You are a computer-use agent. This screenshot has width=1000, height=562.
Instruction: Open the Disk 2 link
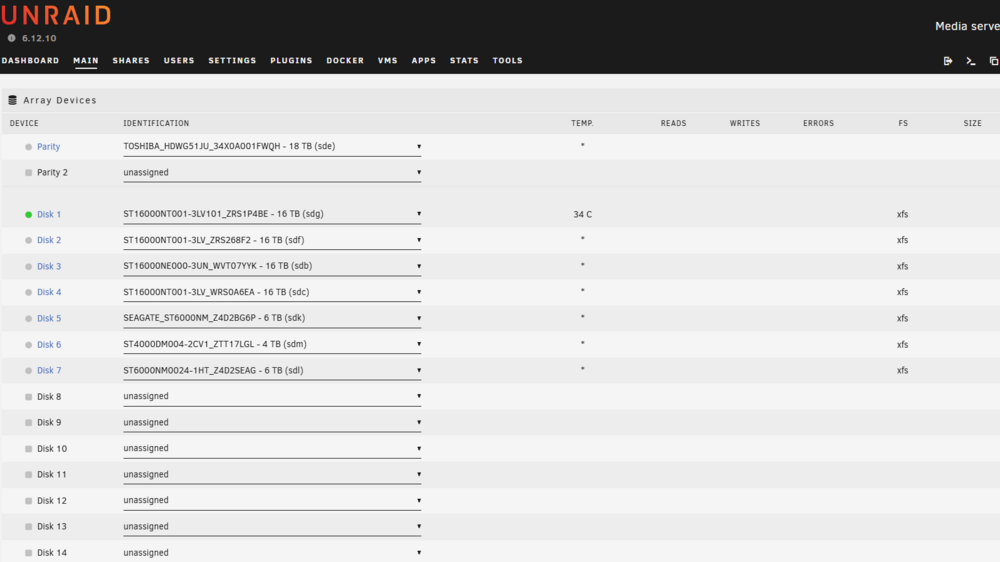[49, 240]
